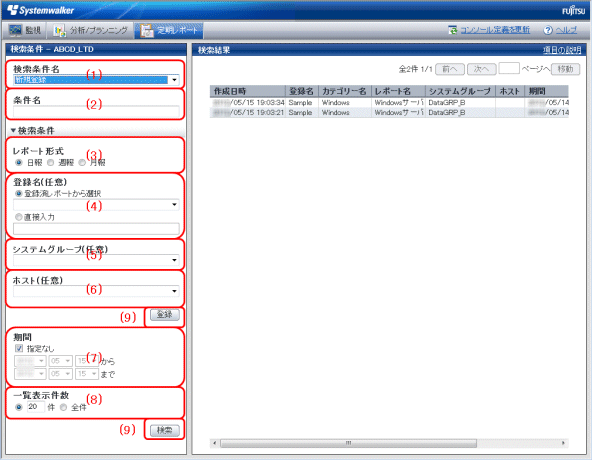Focus the 条件名 text field
Screen dimensions: 592x460
coord(96,111)
